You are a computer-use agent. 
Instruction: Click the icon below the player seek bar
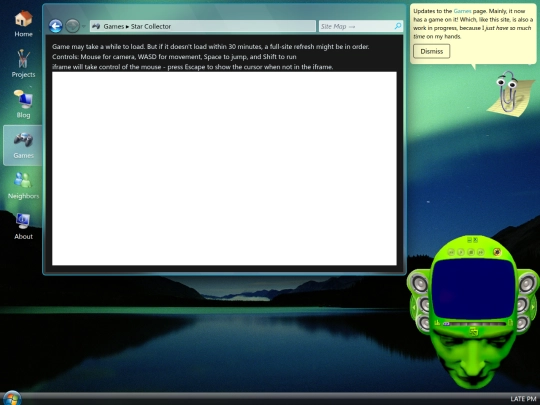coord(474,332)
